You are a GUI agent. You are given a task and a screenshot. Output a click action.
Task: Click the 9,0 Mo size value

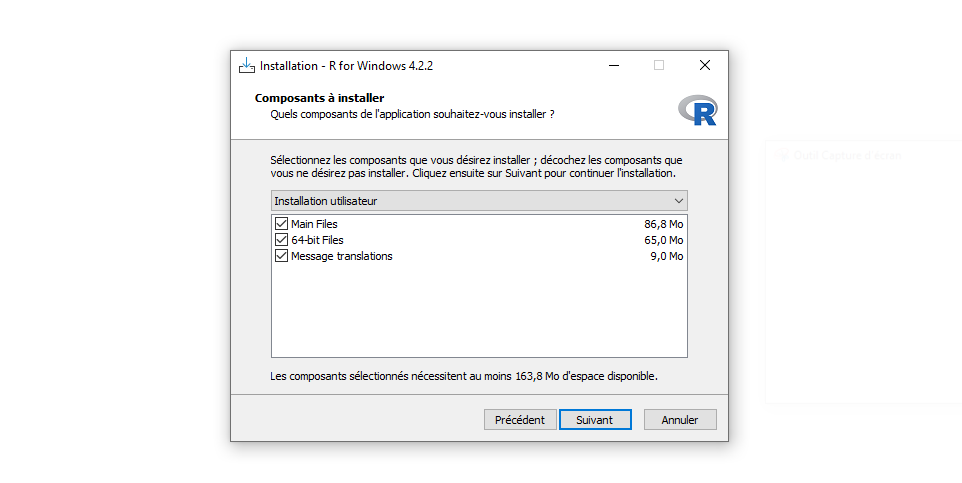667,256
